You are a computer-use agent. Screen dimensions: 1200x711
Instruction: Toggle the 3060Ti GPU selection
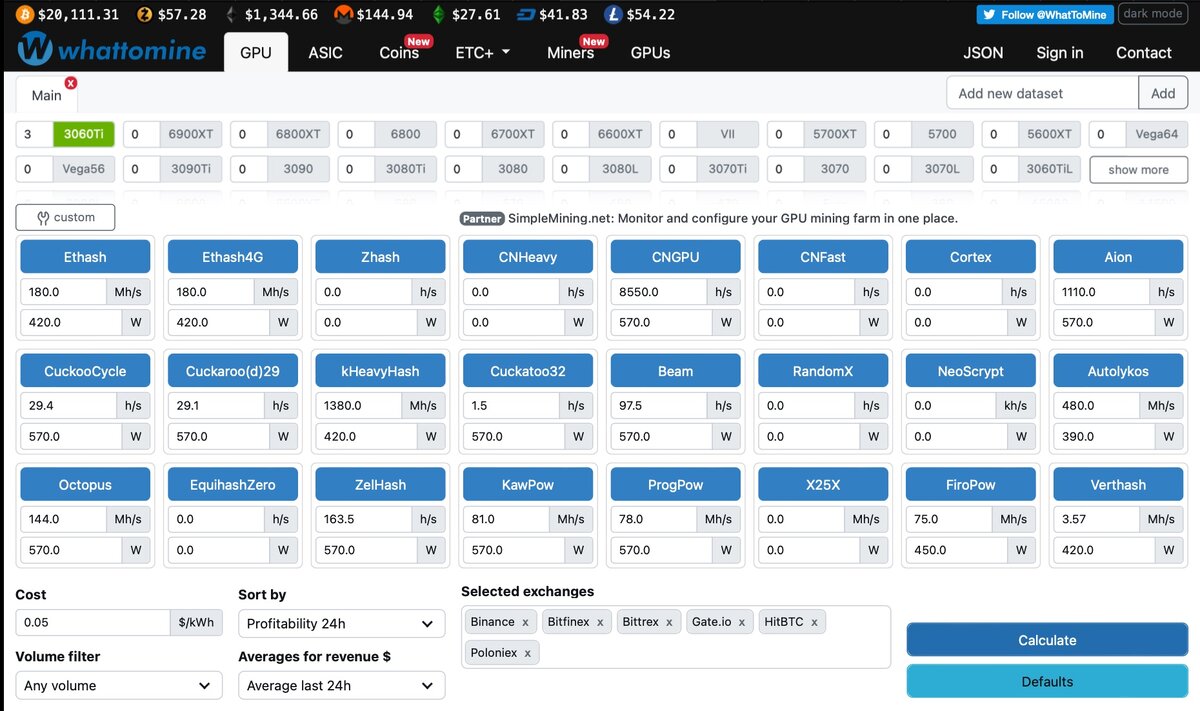click(x=84, y=134)
